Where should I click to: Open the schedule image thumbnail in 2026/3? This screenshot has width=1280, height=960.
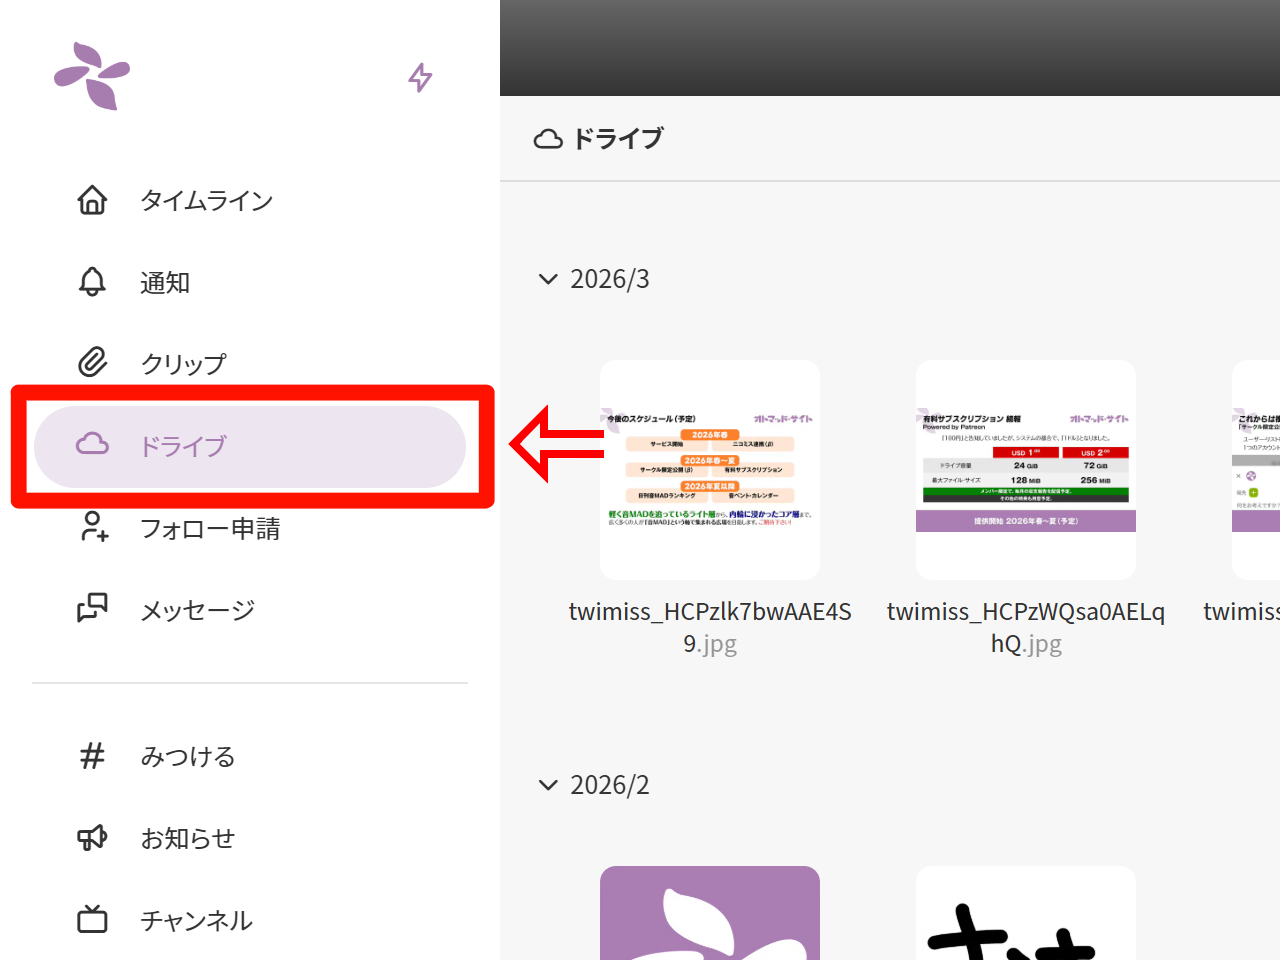[x=710, y=469]
